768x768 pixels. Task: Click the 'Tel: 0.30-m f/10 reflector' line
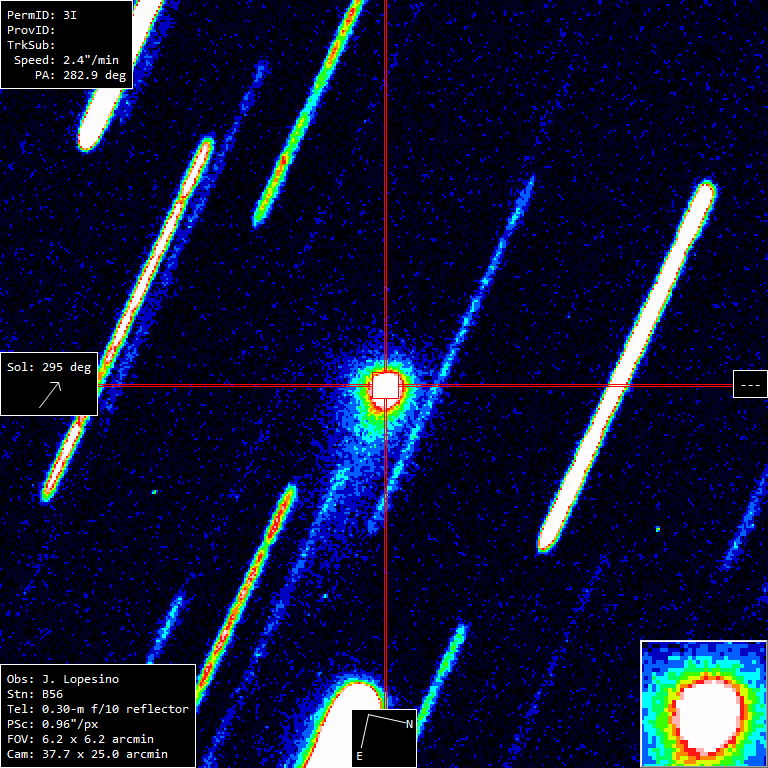tap(97, 709)
